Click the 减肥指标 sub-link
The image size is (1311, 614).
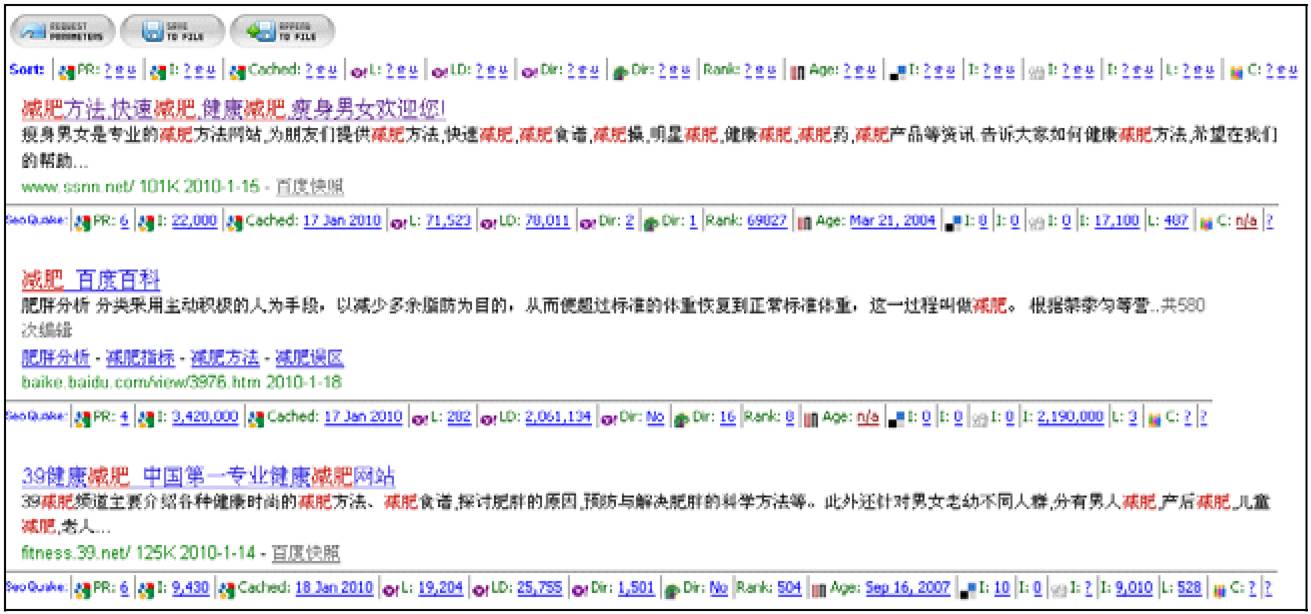[140, 357]
